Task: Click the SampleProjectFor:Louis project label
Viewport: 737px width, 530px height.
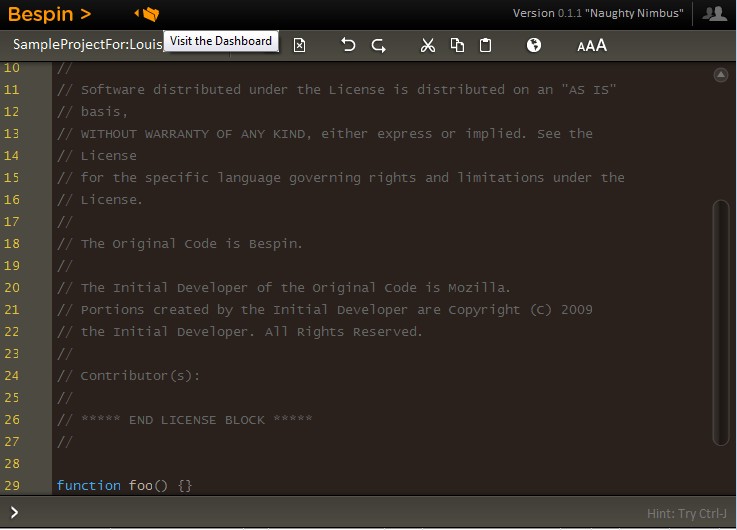Action: click(x=87, y=45)
